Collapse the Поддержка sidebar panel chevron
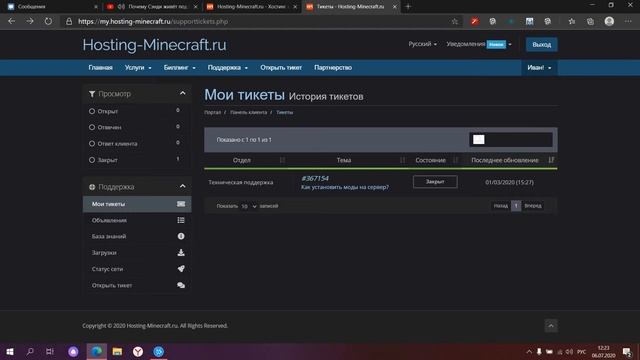Screen dimensions: 640x360 click(182, 187)
